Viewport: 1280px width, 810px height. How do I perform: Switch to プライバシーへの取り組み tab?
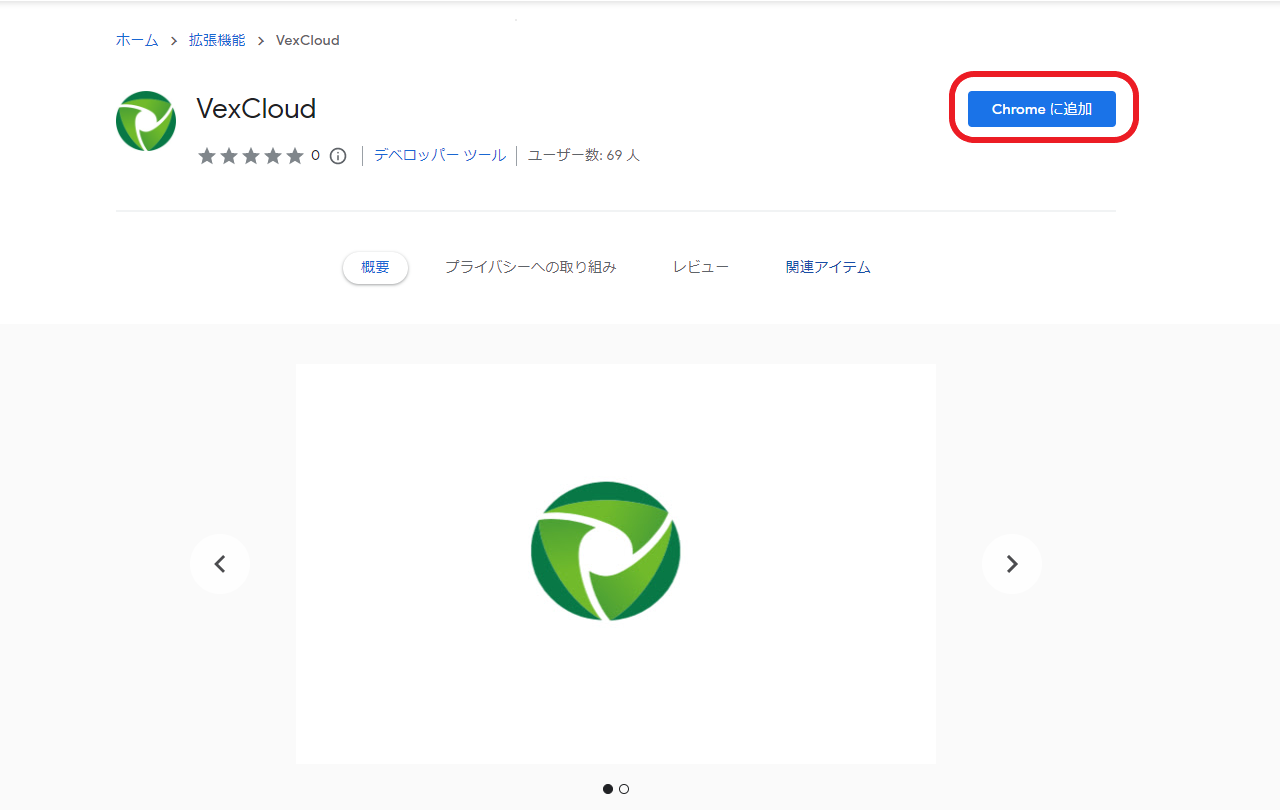coord(530,268)
